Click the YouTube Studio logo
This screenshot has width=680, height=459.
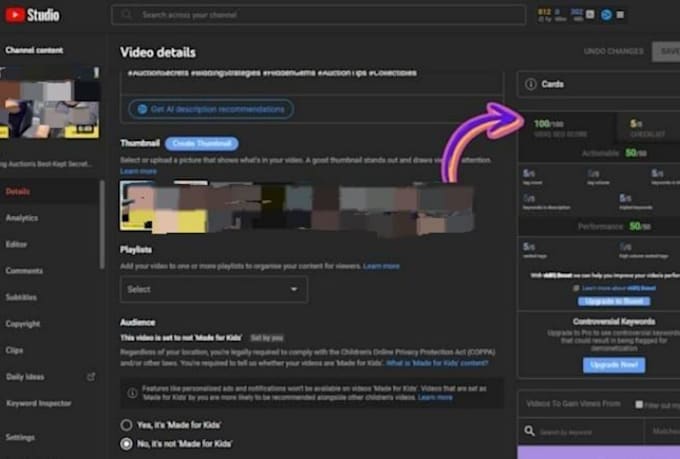pyautogui.click(x=32, y=15)
